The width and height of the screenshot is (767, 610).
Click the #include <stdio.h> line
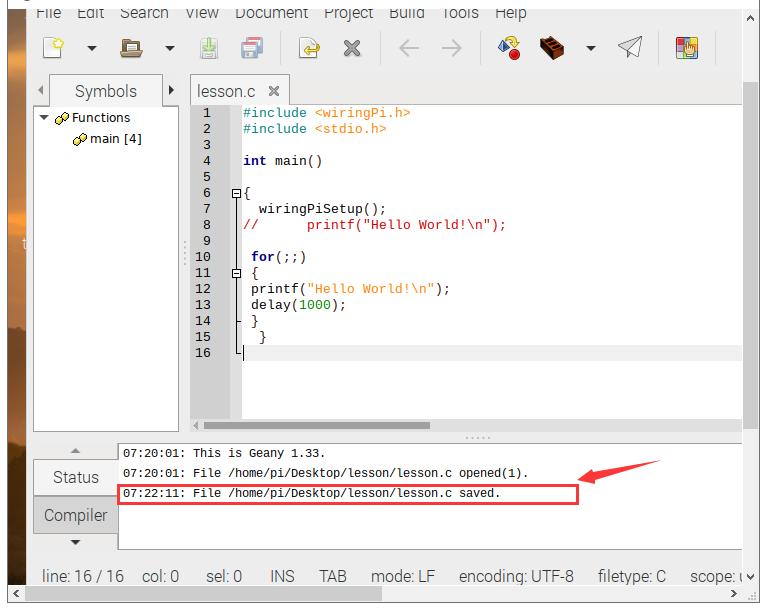315,129
